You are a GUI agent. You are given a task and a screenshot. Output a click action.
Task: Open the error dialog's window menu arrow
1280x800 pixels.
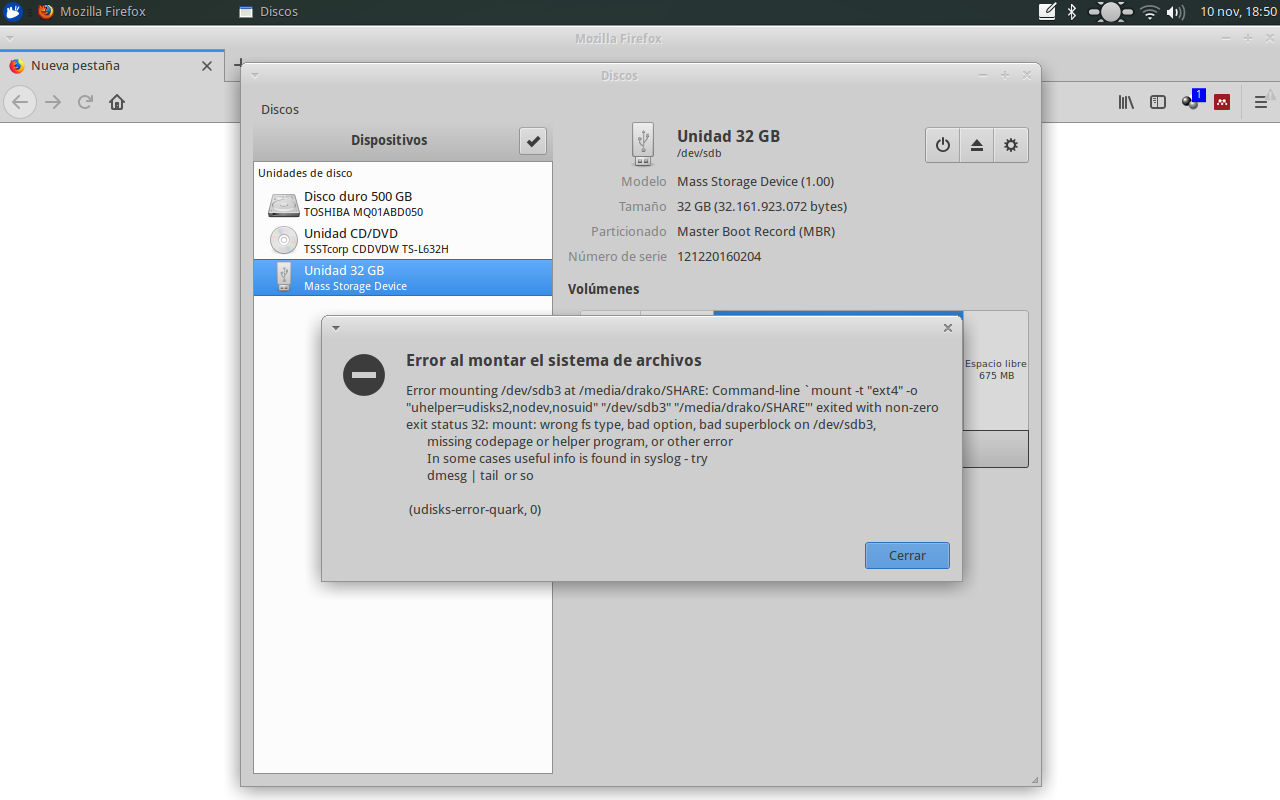pos(336,327)
